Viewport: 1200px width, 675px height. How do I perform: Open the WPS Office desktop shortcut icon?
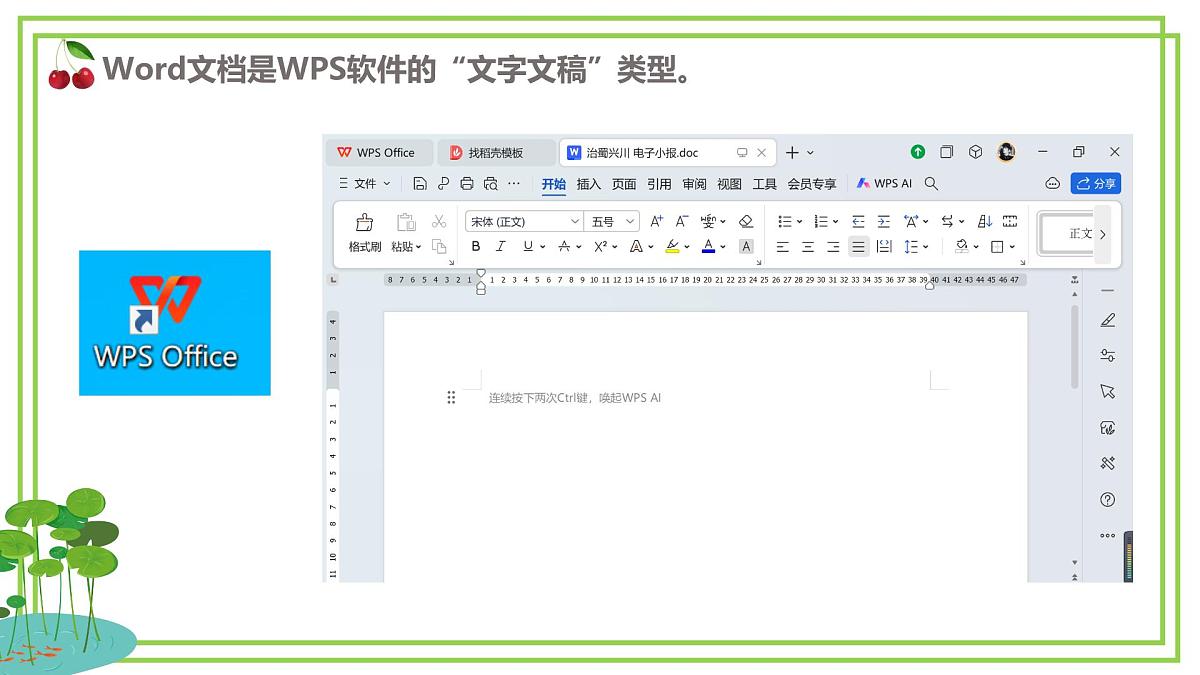pos(175,322)
